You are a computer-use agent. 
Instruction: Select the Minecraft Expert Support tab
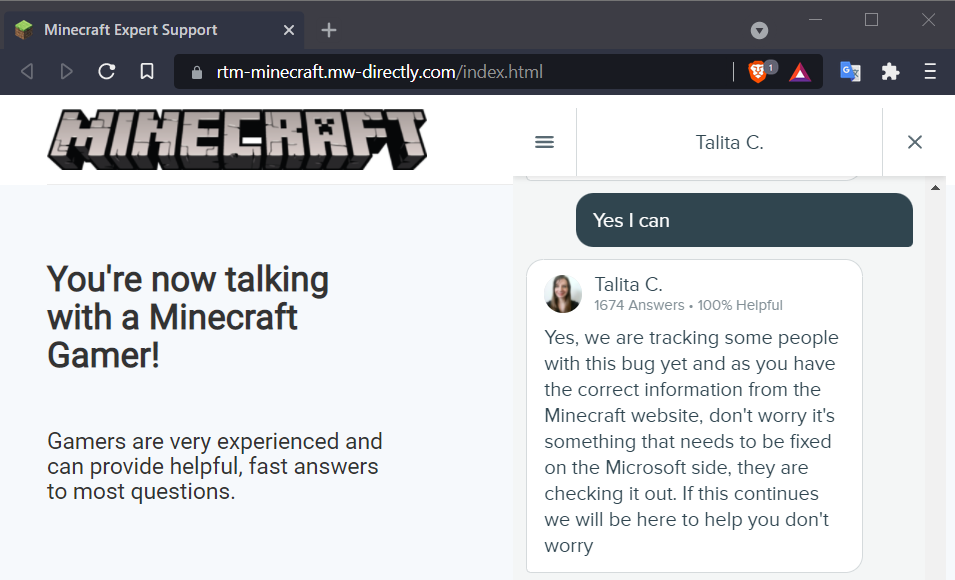pos(153,30)
